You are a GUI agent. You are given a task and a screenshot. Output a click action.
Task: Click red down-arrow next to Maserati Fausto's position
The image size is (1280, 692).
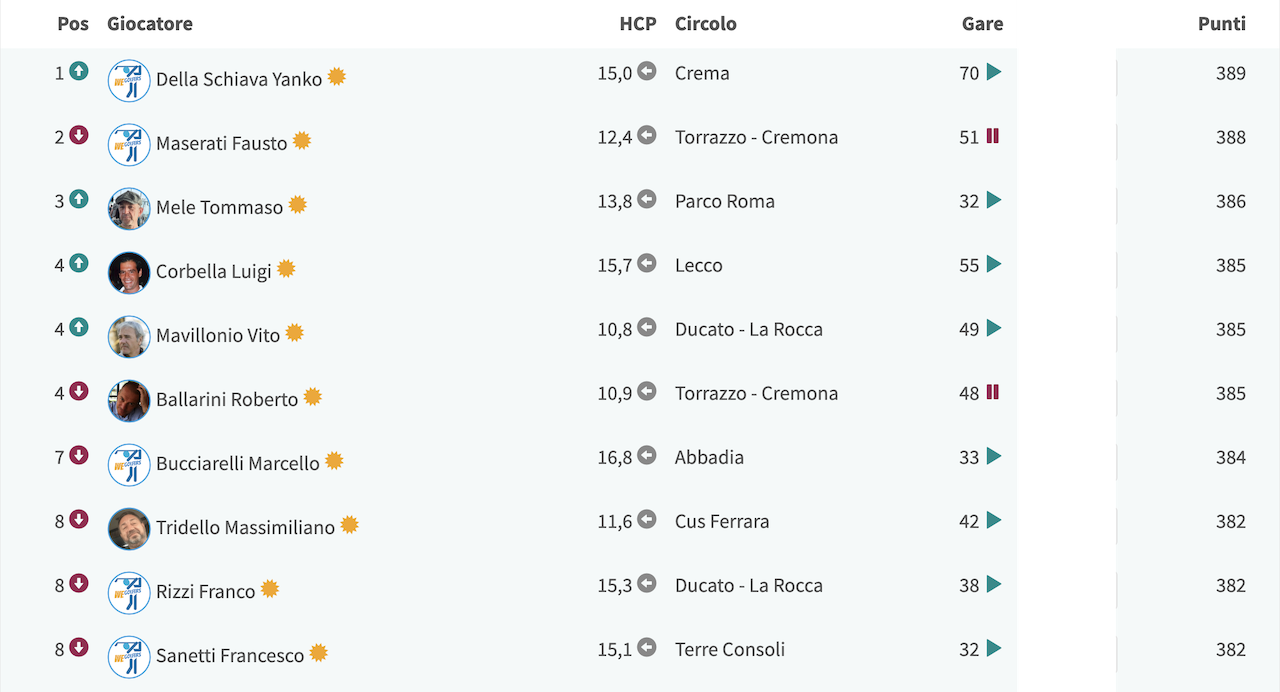click(79, 135)
